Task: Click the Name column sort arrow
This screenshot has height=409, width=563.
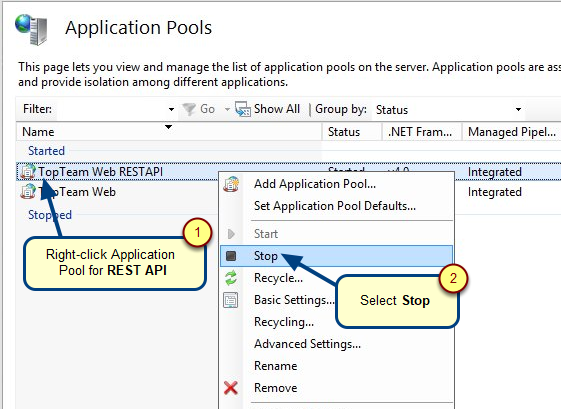Action: [x=168, y=127]
